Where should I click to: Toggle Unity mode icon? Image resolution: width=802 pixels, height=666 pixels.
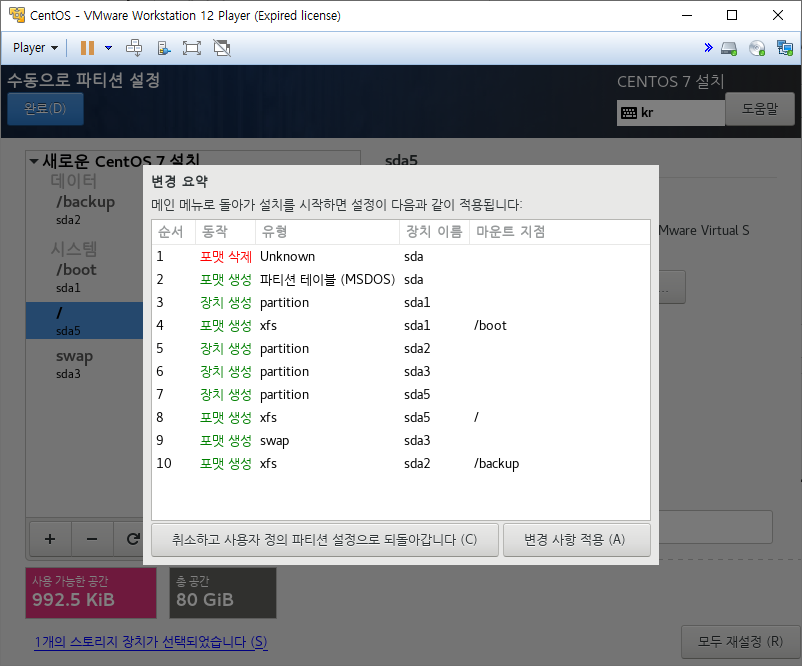(222, 48)
